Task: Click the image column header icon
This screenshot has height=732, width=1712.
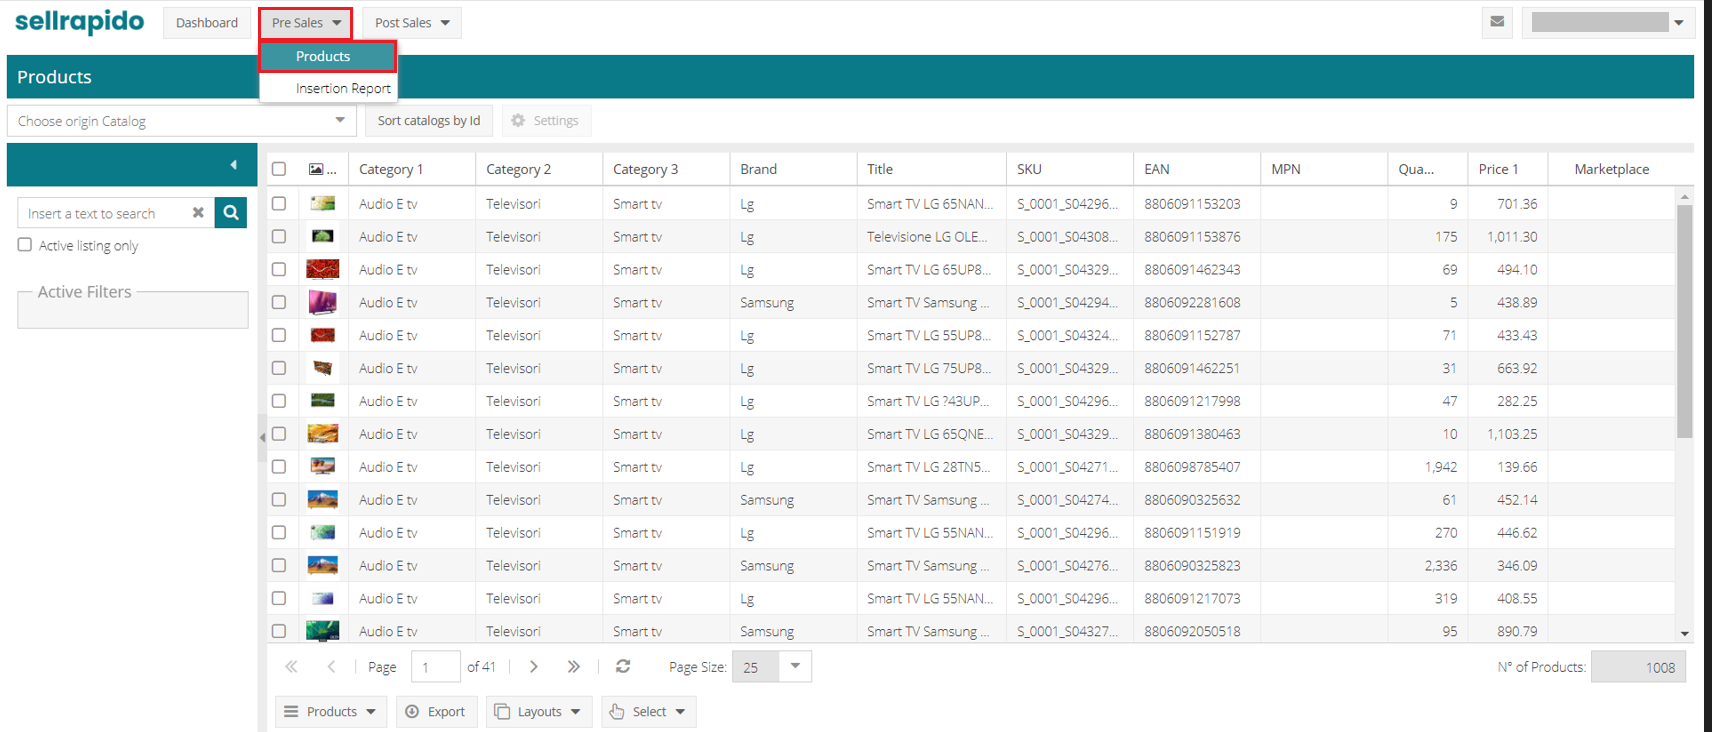Action: coord(317,169)
